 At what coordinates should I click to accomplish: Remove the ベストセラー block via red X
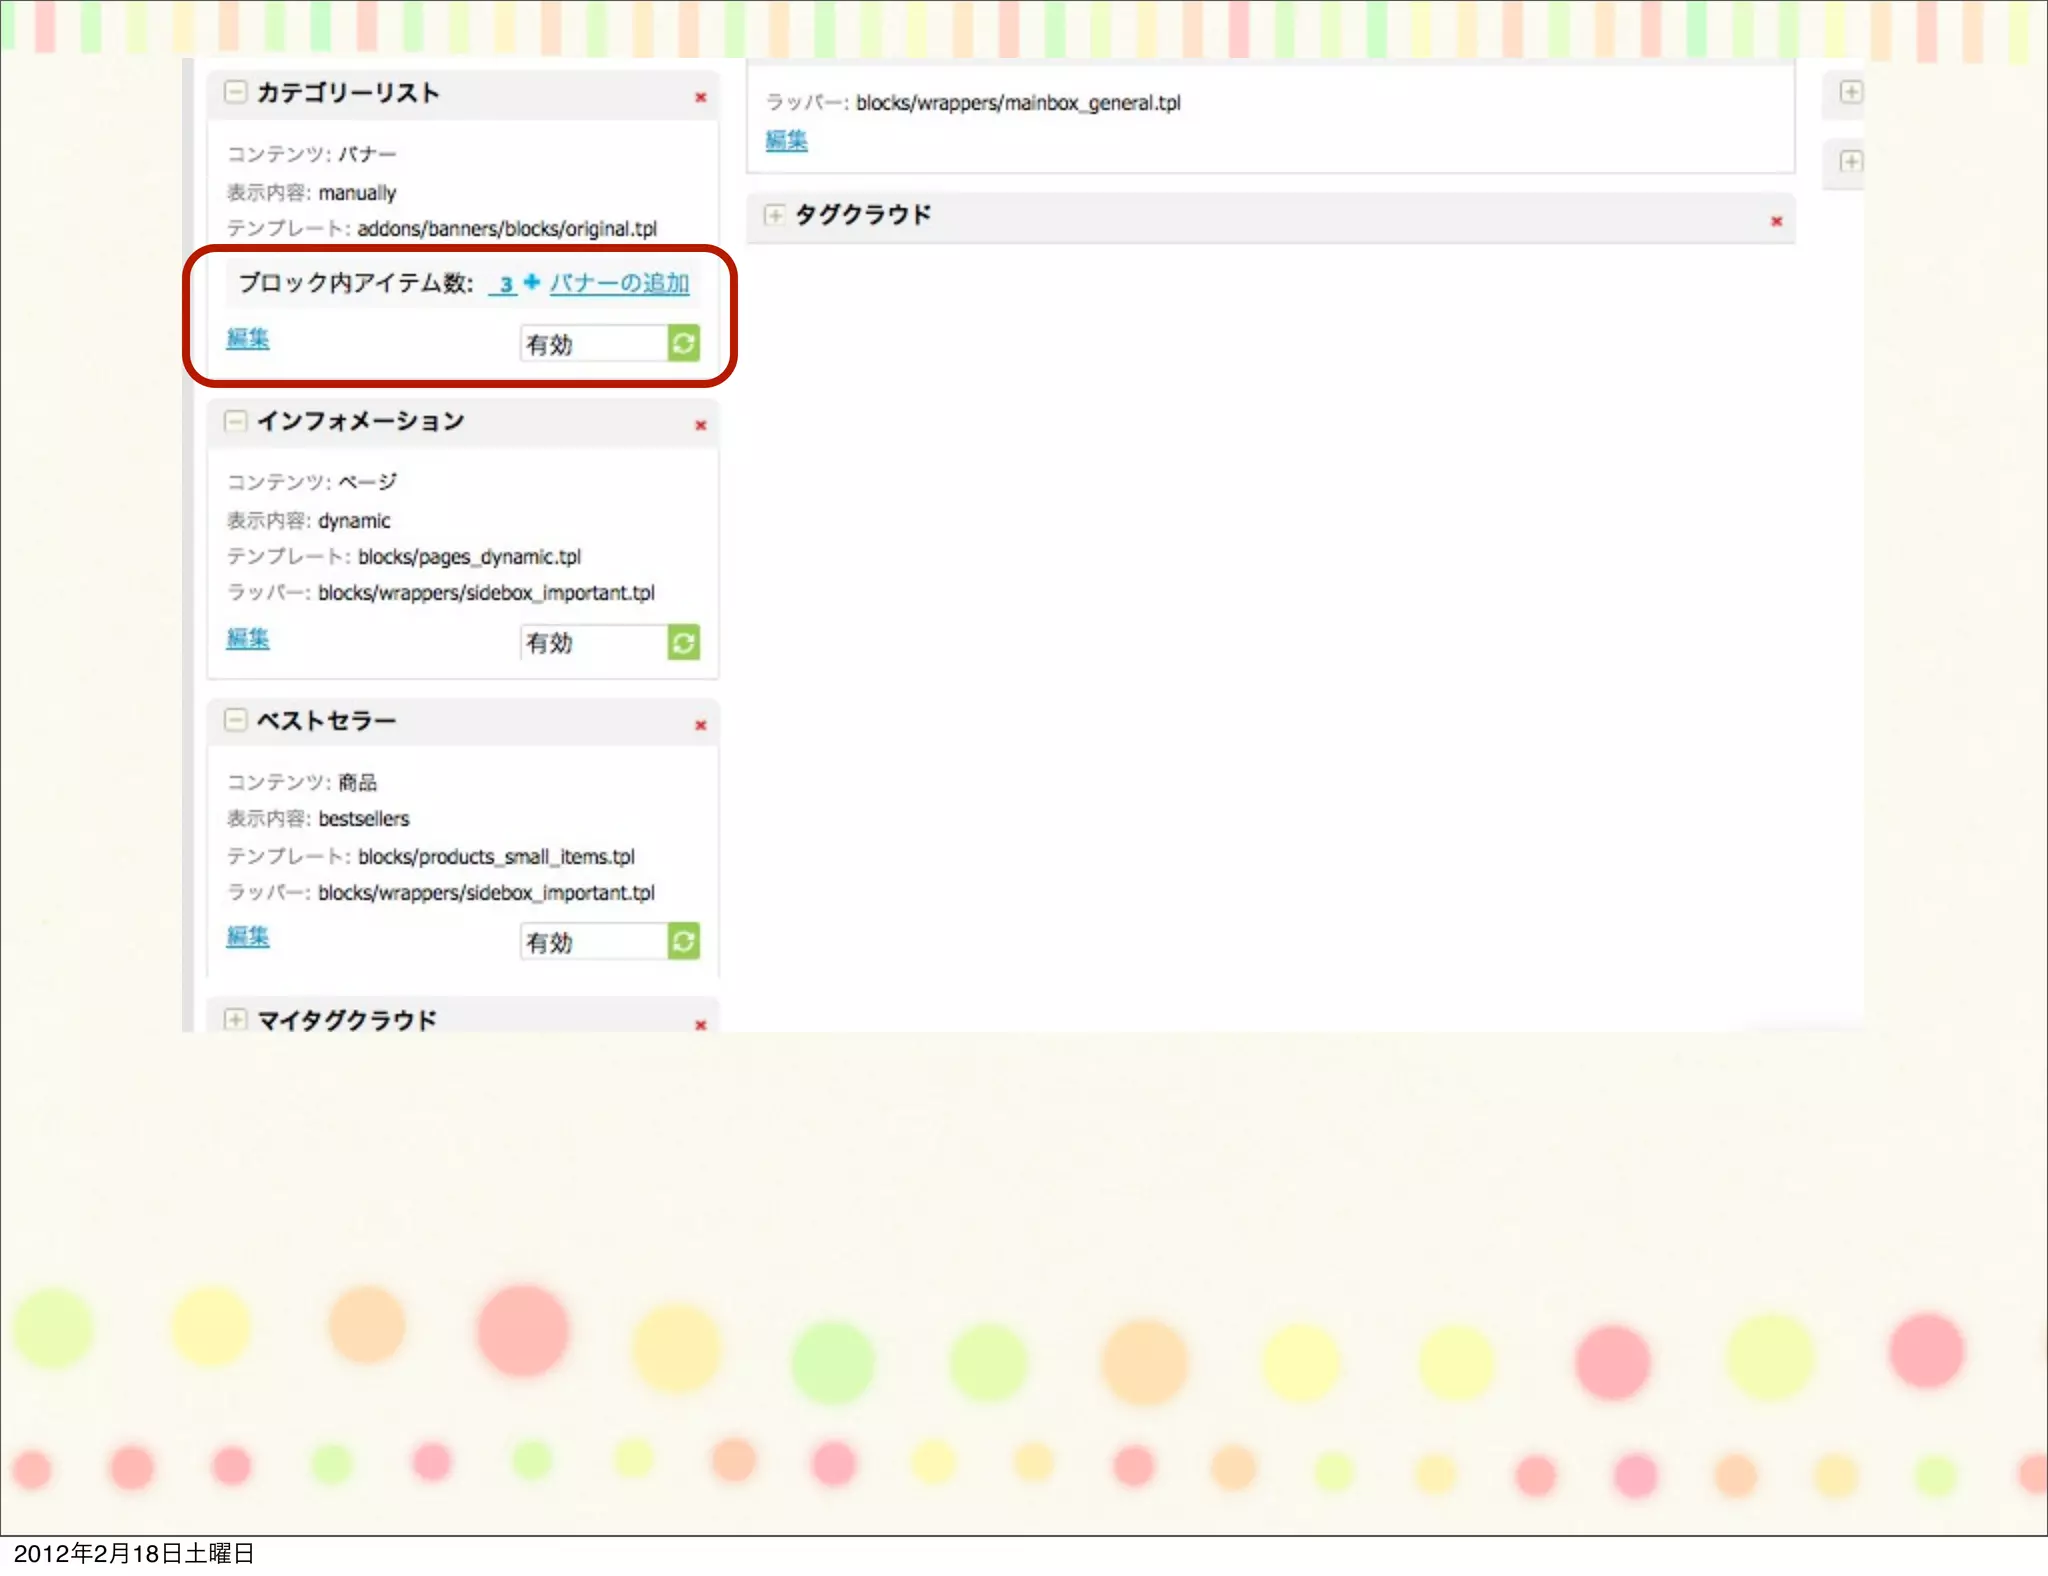pyautogui.click(x=701, y=725)
